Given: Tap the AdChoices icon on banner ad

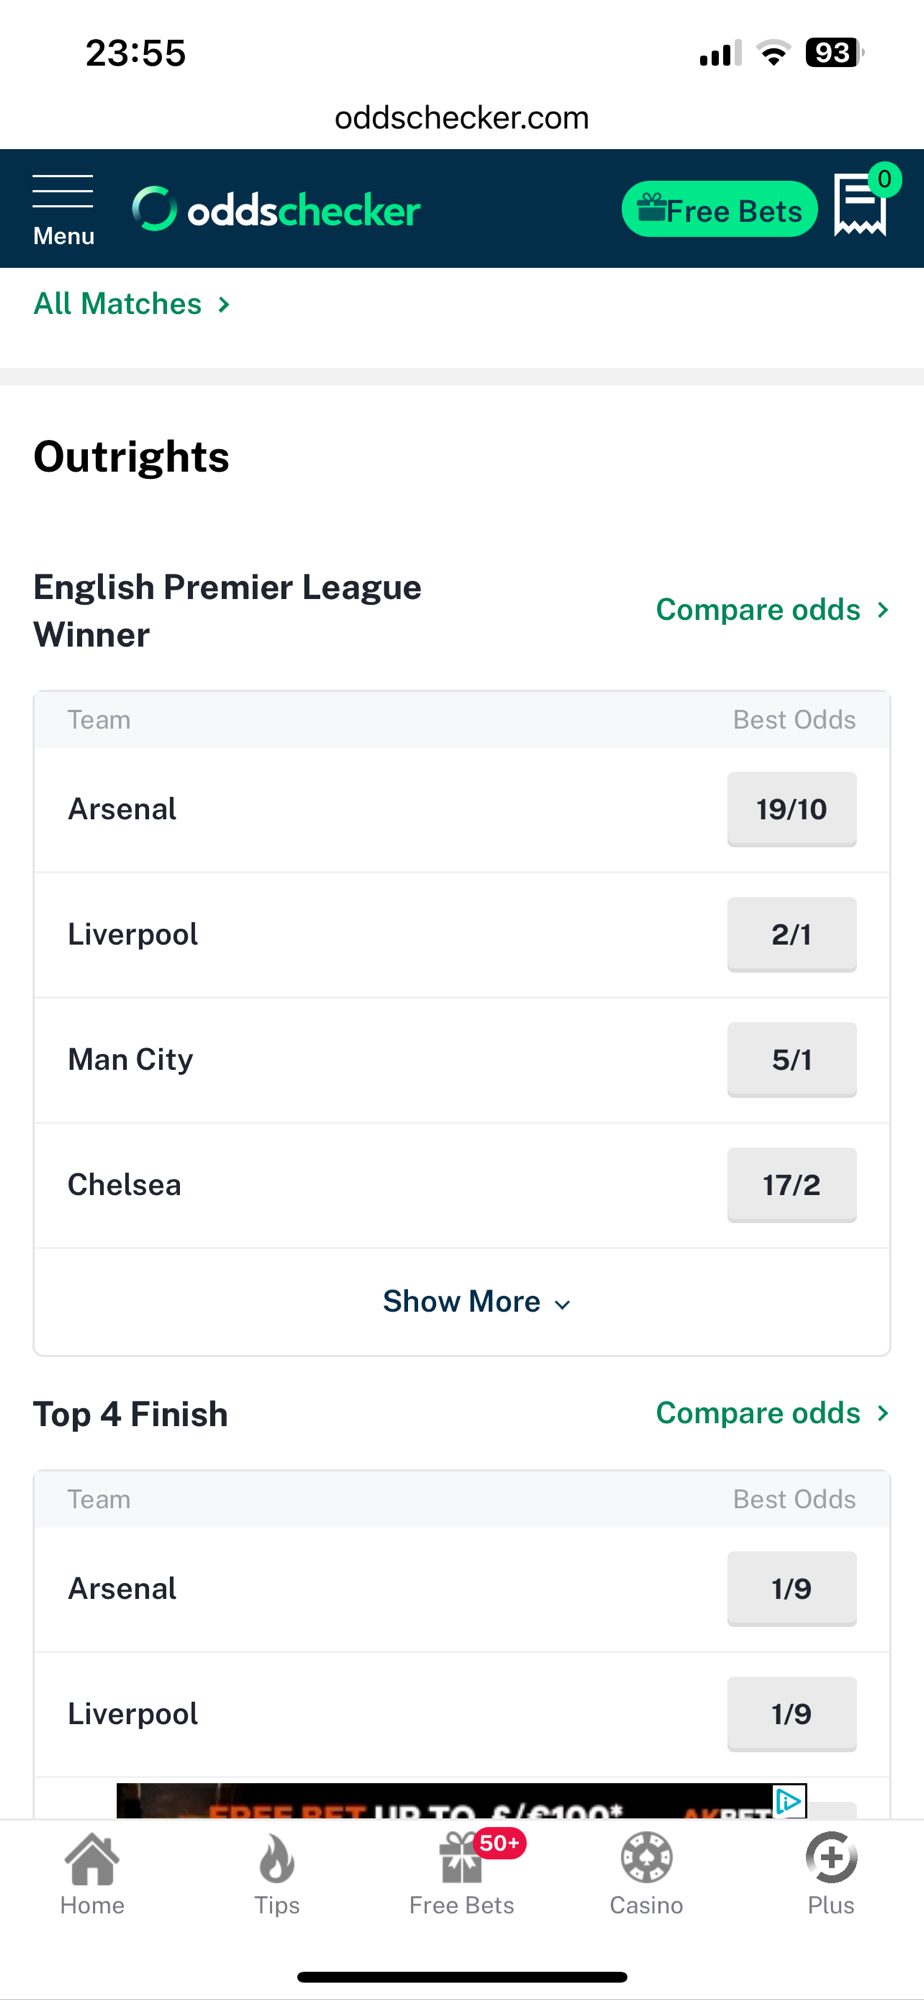Looking at the screenshot, I should point(789,1801).
